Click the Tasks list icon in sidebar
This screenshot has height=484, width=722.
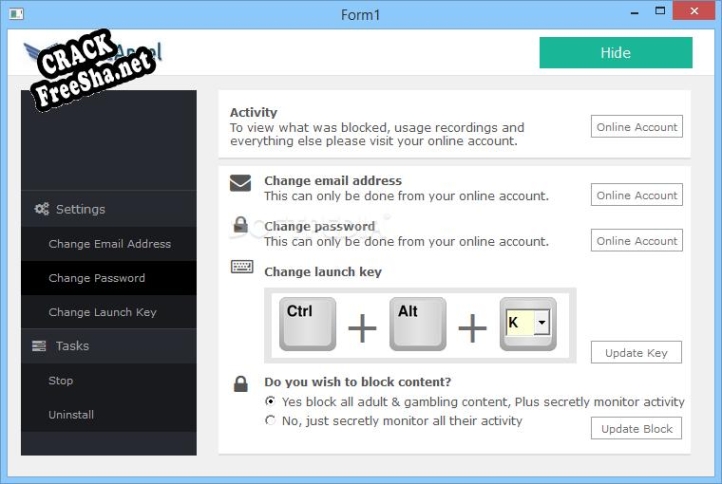(40, 346)
